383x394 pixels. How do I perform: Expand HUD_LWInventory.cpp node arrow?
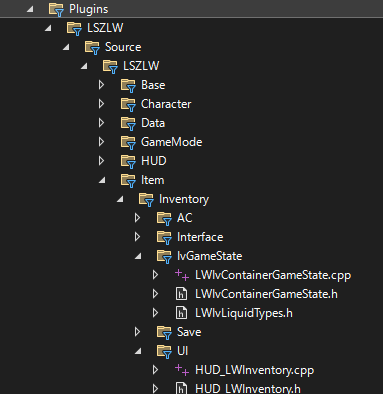156,370
